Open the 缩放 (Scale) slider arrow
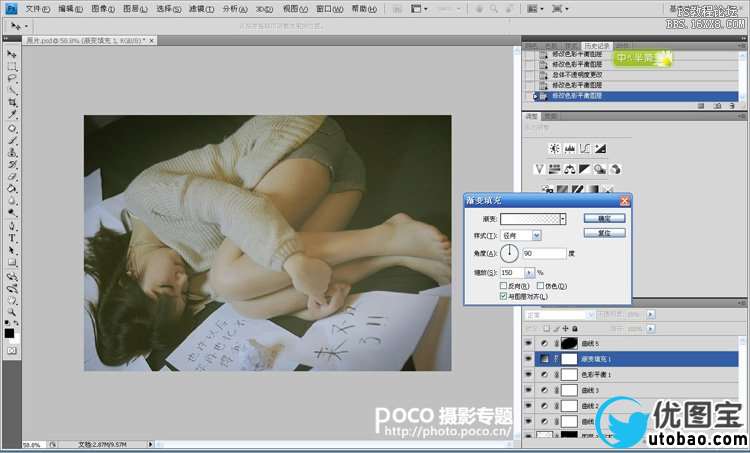 click(529, 273)
